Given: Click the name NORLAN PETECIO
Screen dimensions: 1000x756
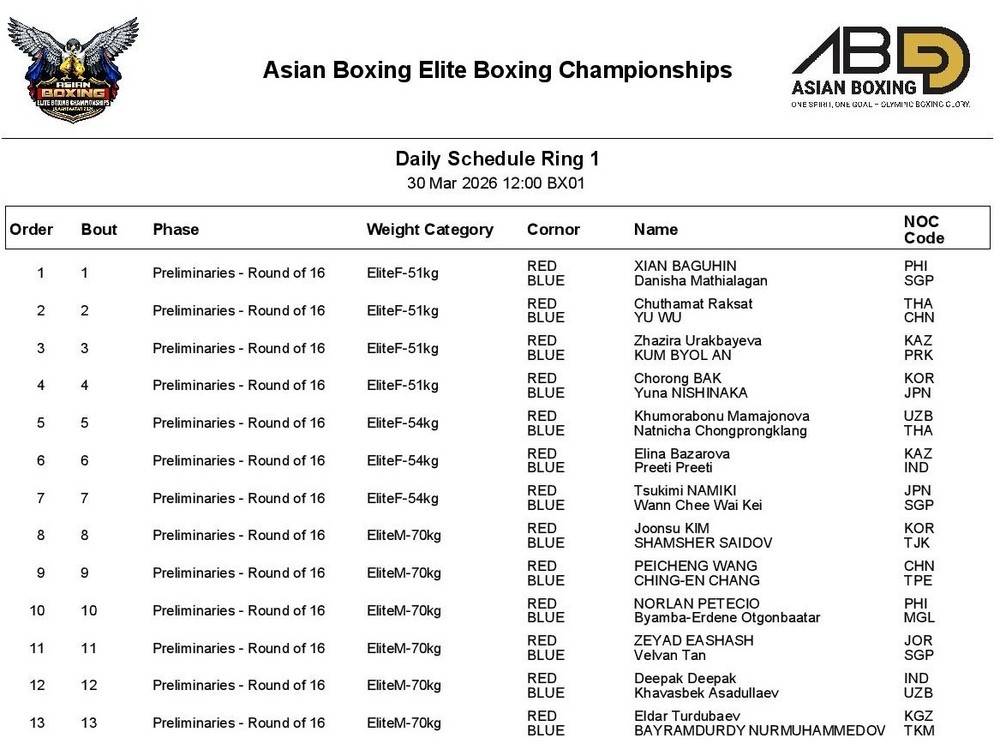Looking at the screenshot, I should 697,603.
